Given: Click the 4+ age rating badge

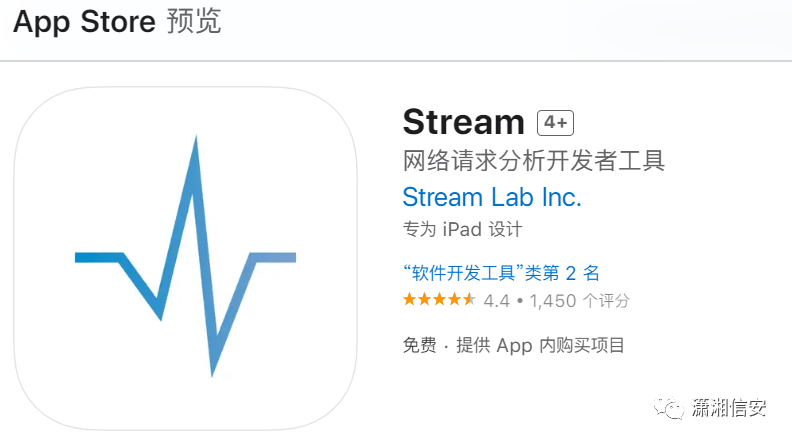Looking at the screenshot, I should click(x=555, y=123).
